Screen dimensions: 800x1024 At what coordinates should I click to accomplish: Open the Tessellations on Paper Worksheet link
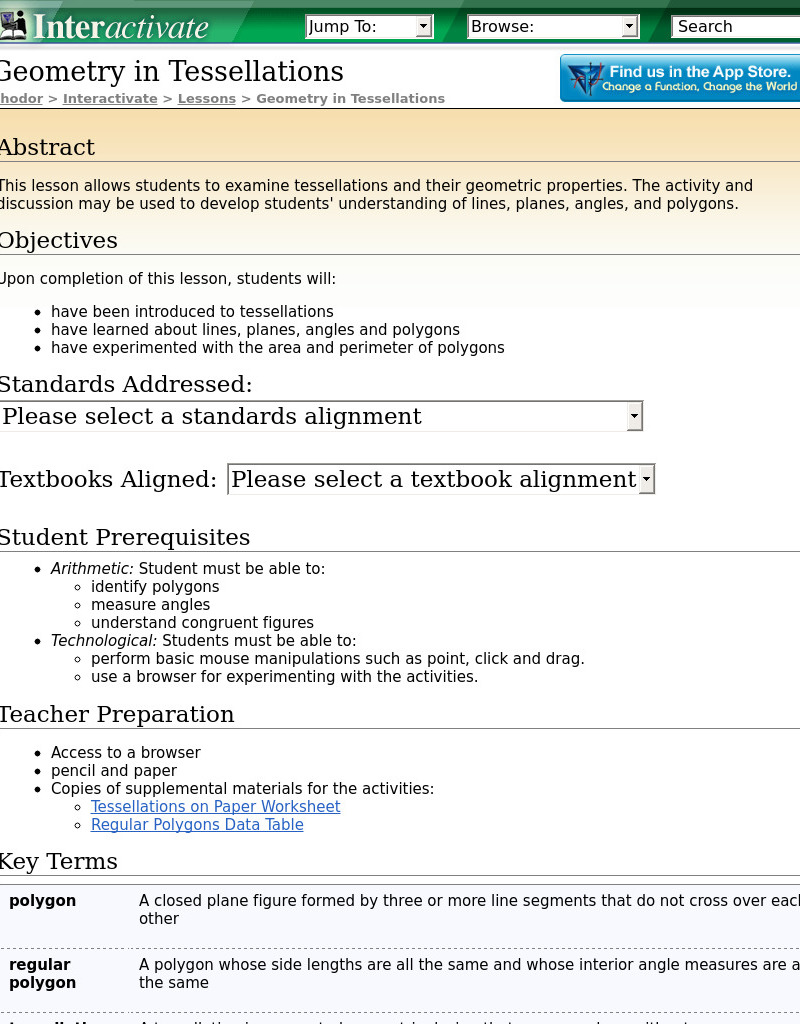(215, 807)
